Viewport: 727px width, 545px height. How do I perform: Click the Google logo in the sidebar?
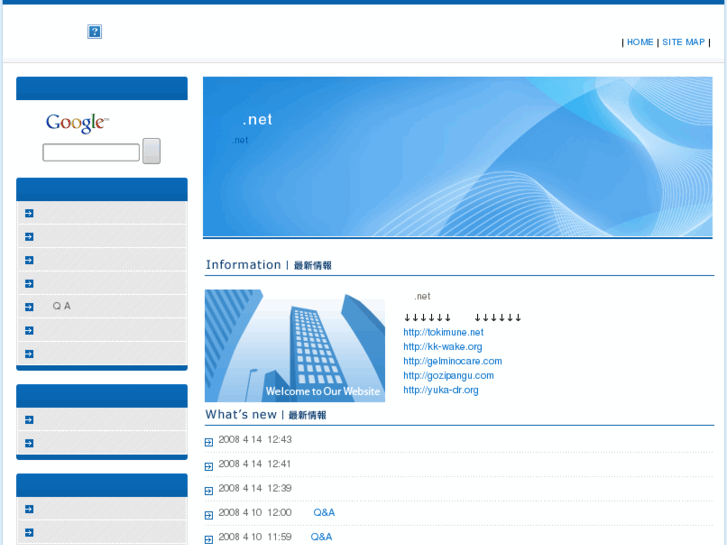pyautogui.click(x=77, y=123)
